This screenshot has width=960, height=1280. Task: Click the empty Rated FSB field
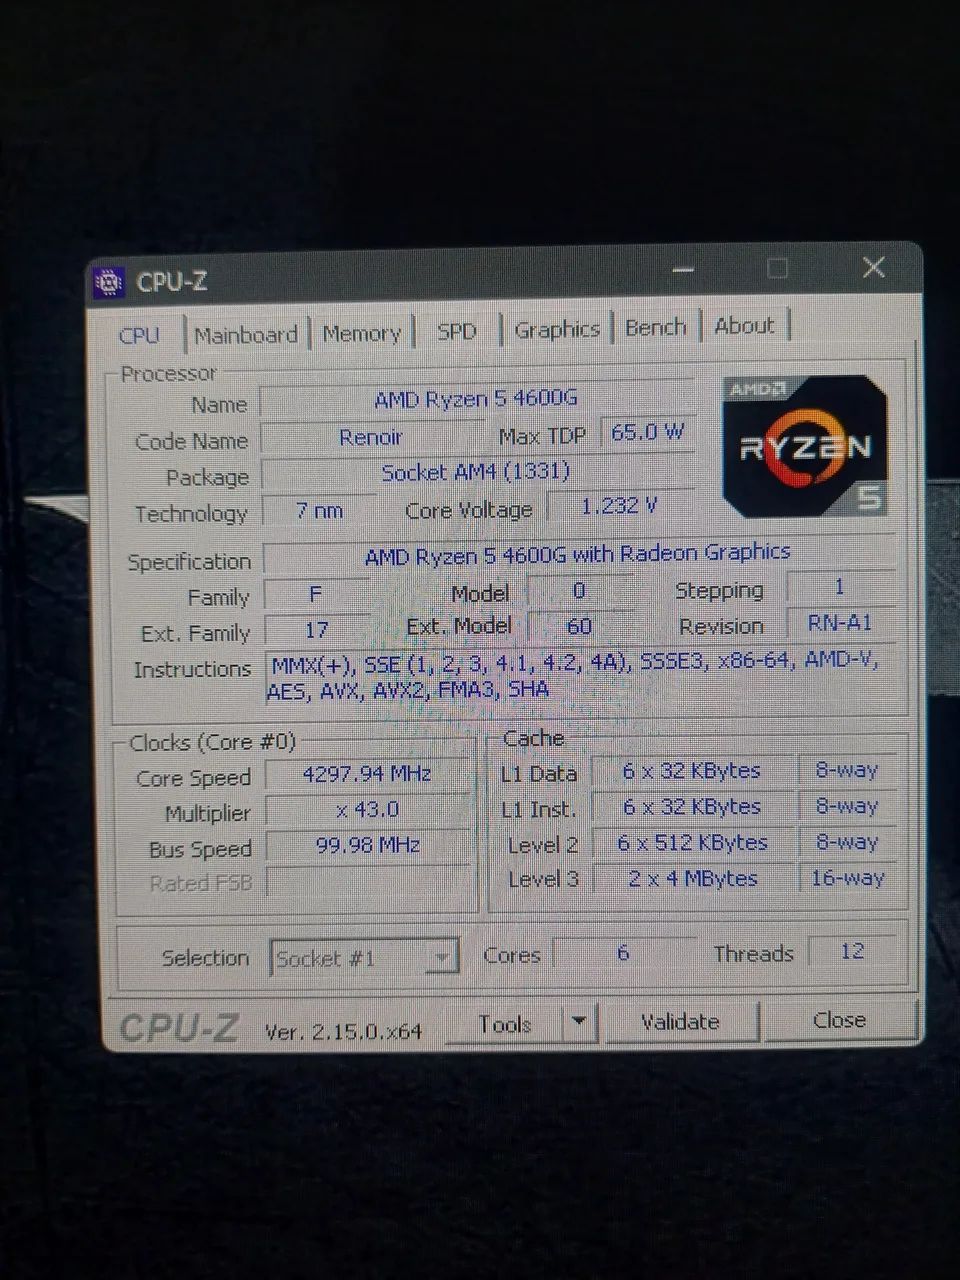367,881
